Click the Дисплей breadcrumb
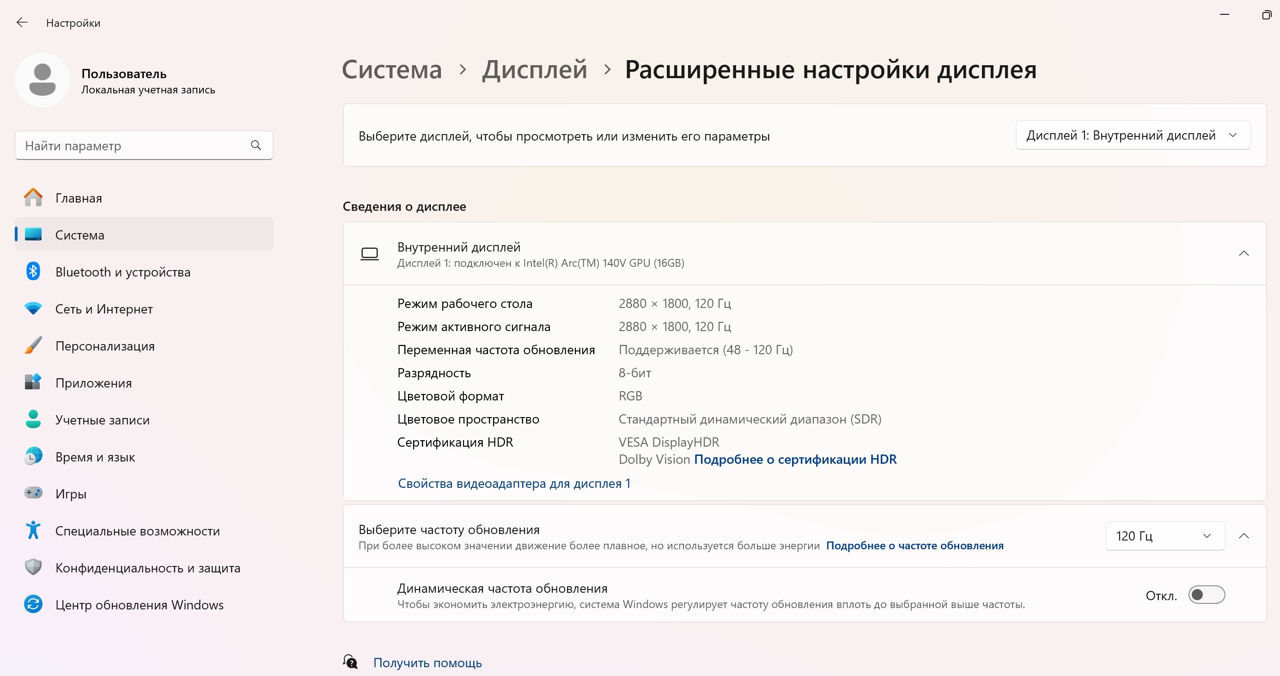 [534, 70]
